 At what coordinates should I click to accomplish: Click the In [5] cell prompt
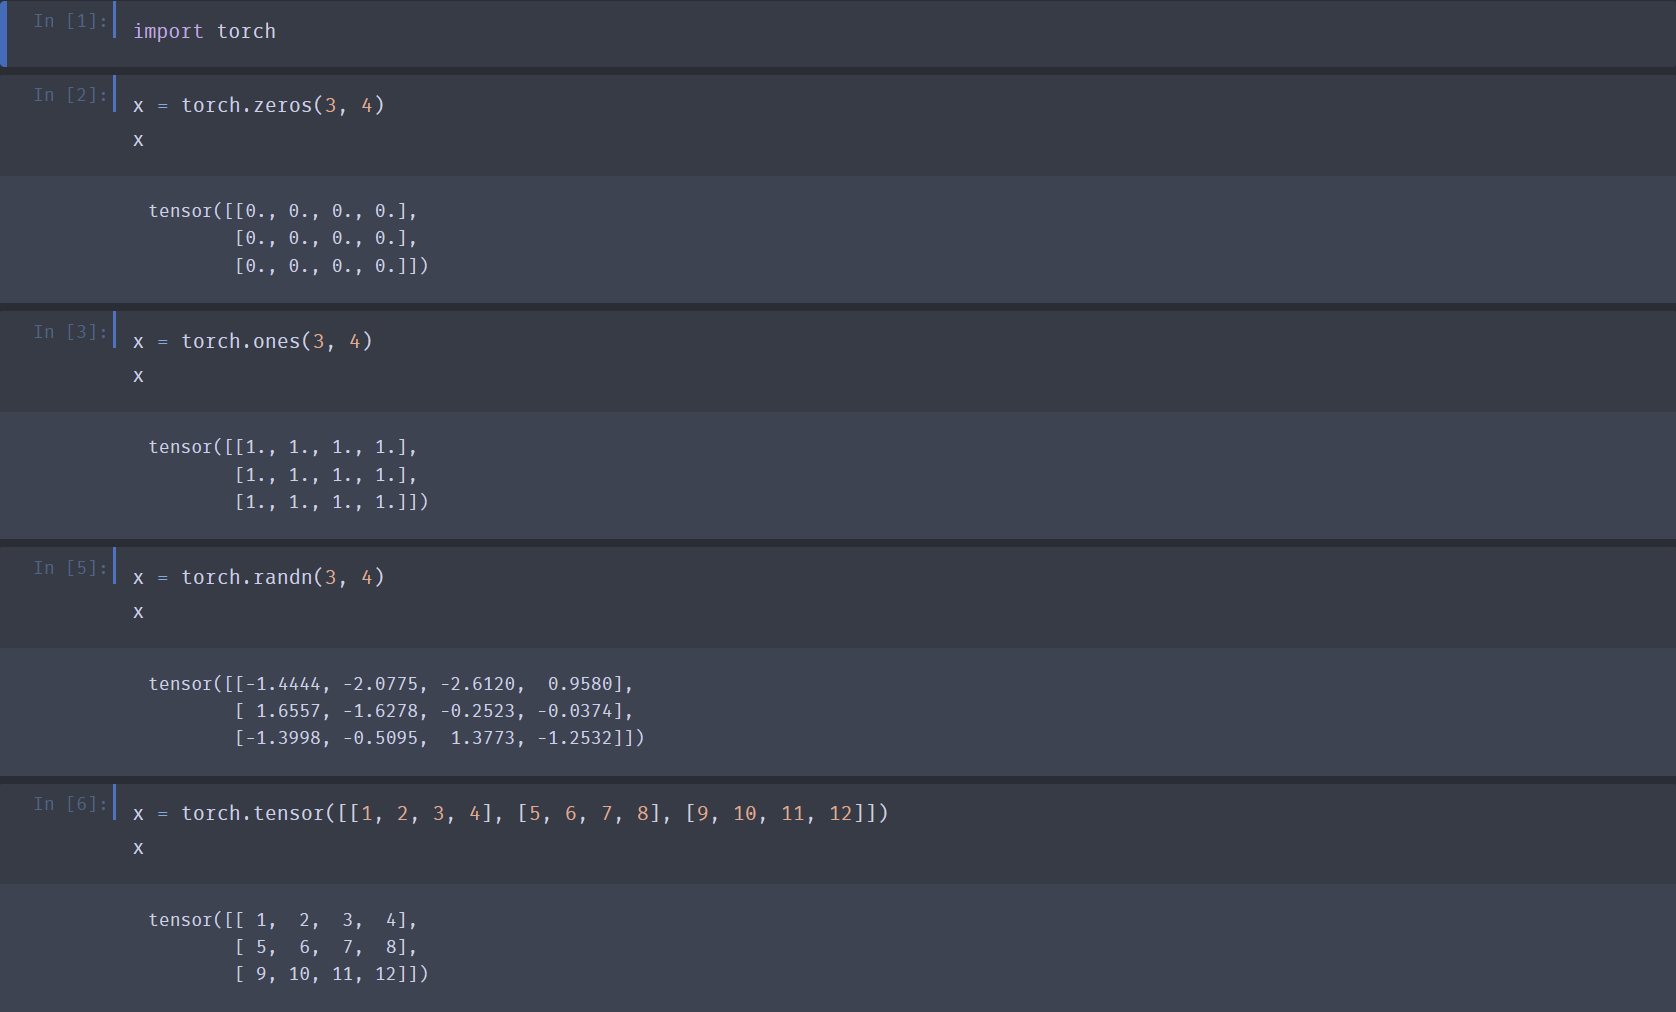[70, 567]
